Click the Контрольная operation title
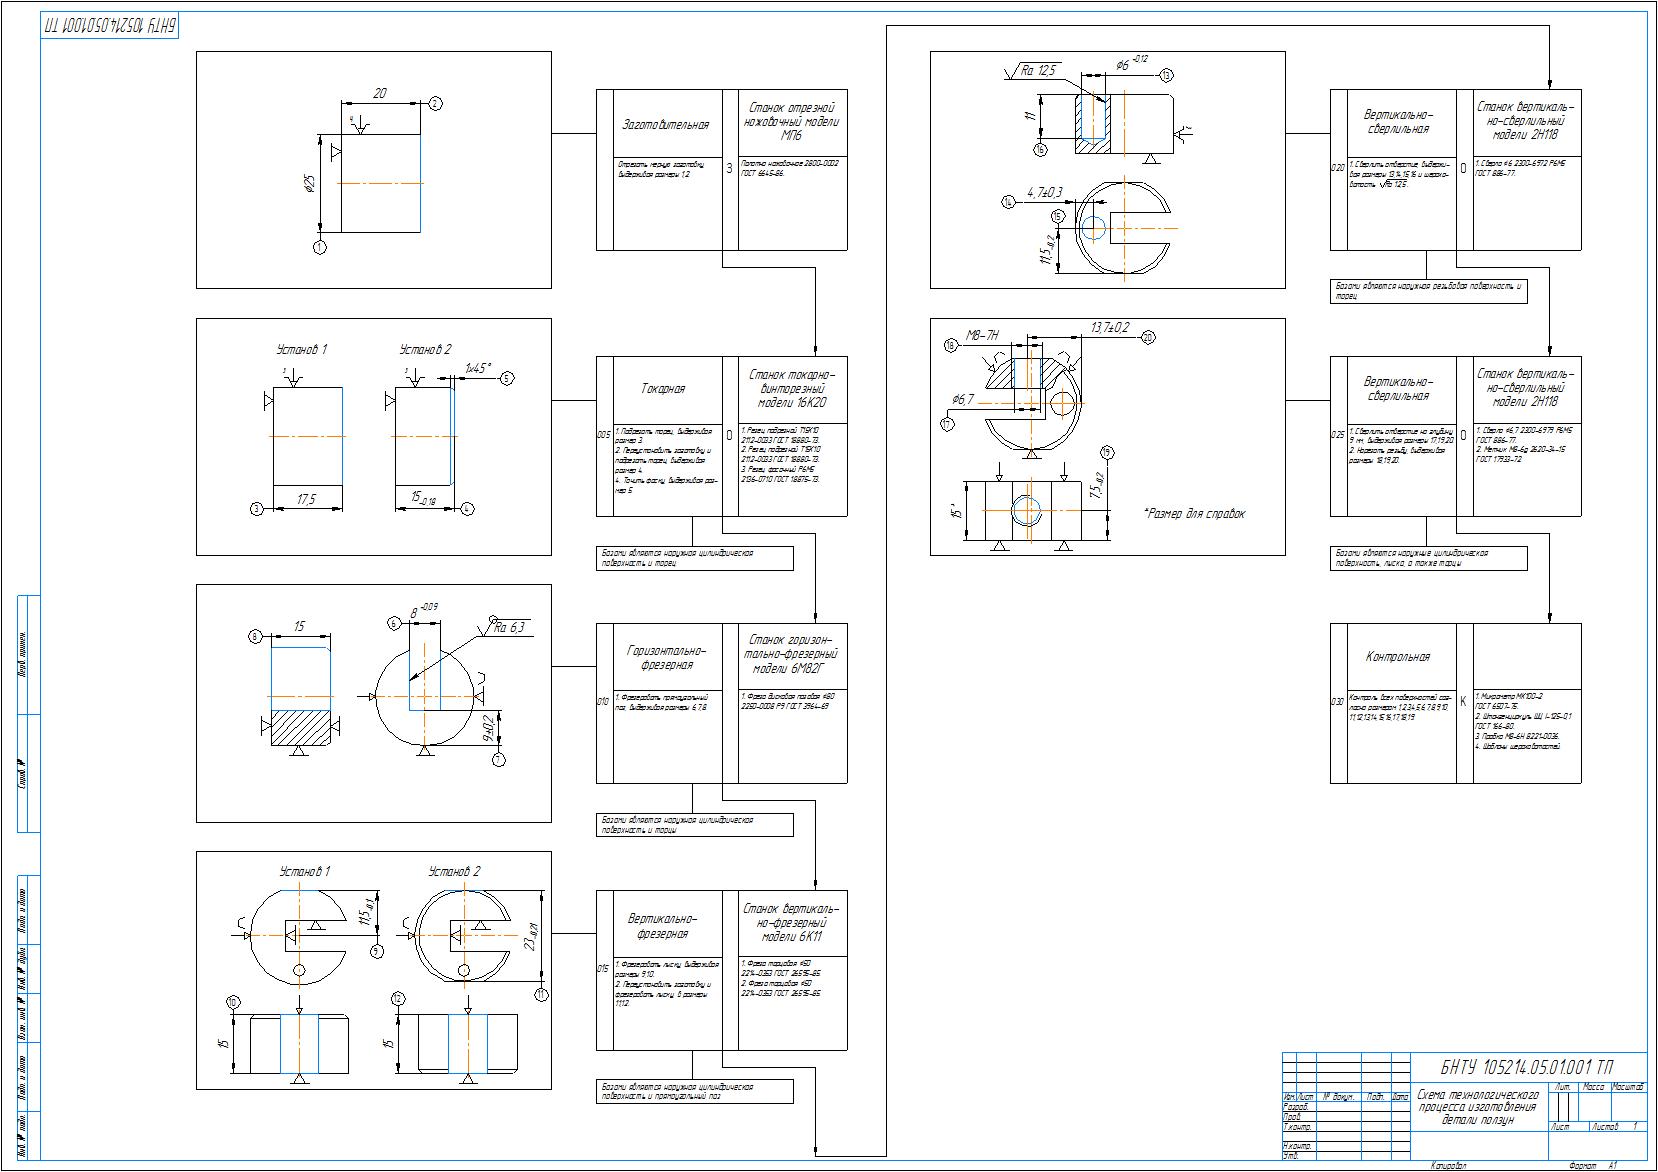This screenshot has width=1658, height=1172. coord(1397,657)
